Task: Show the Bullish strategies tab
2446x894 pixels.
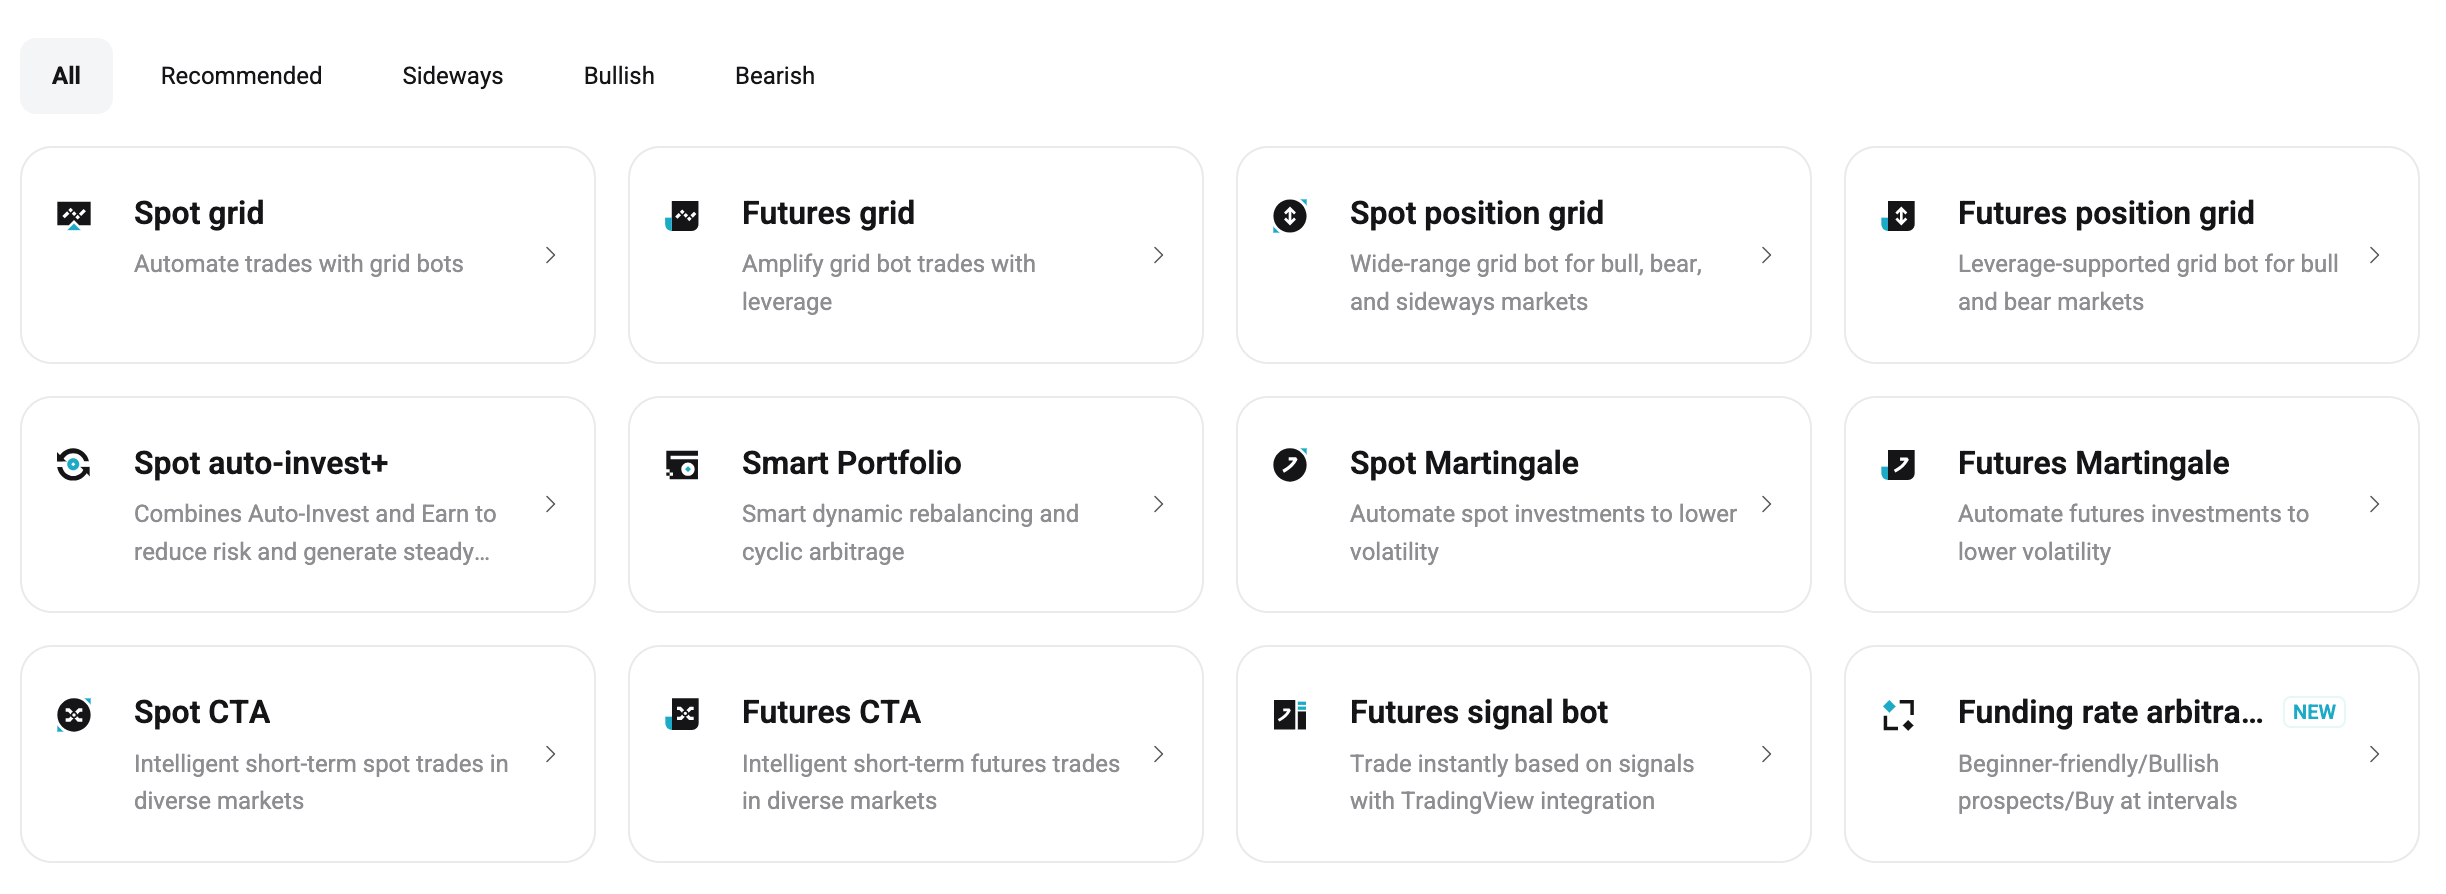Action: point(619,76)
